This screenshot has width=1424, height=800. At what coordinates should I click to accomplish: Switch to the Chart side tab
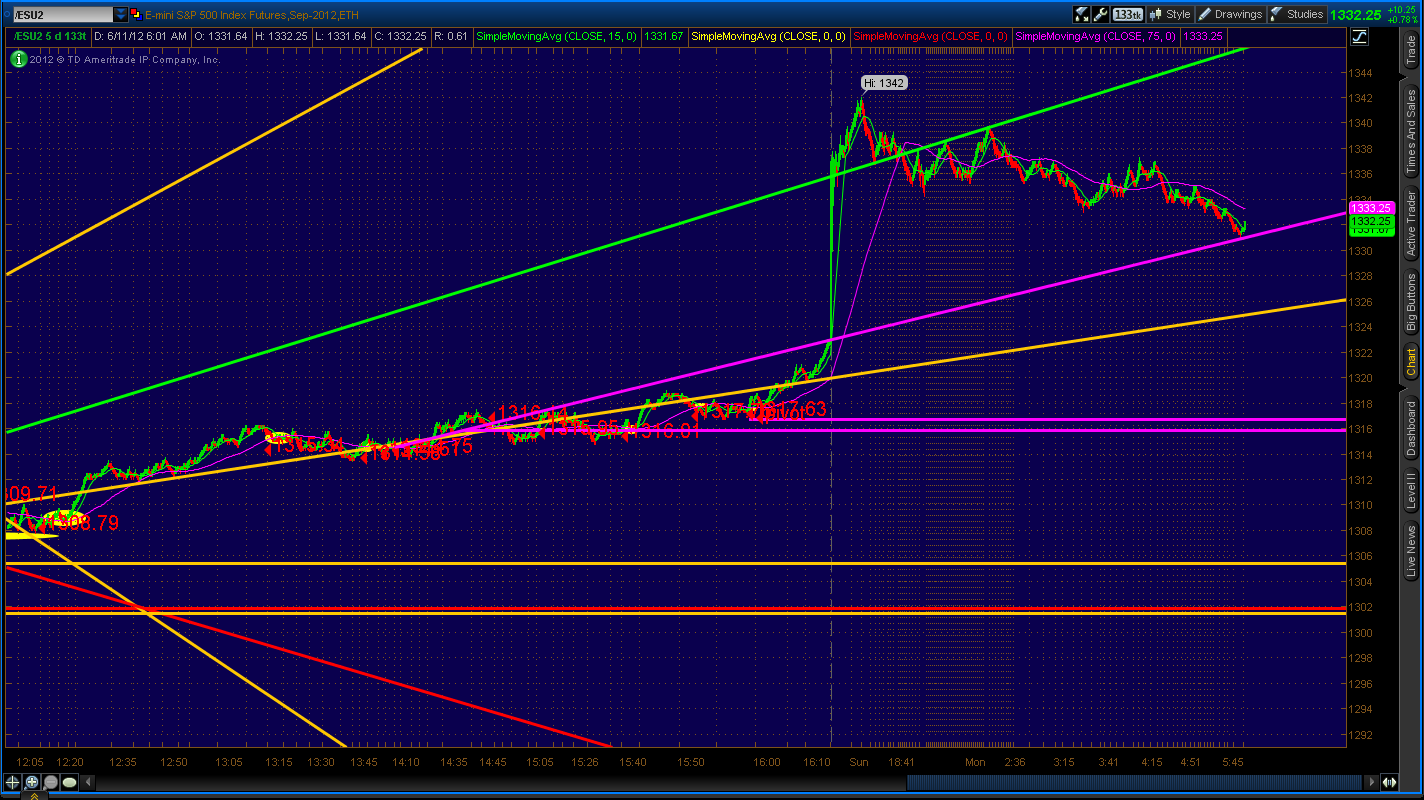pyautogui.click(x=1411, y=362)
